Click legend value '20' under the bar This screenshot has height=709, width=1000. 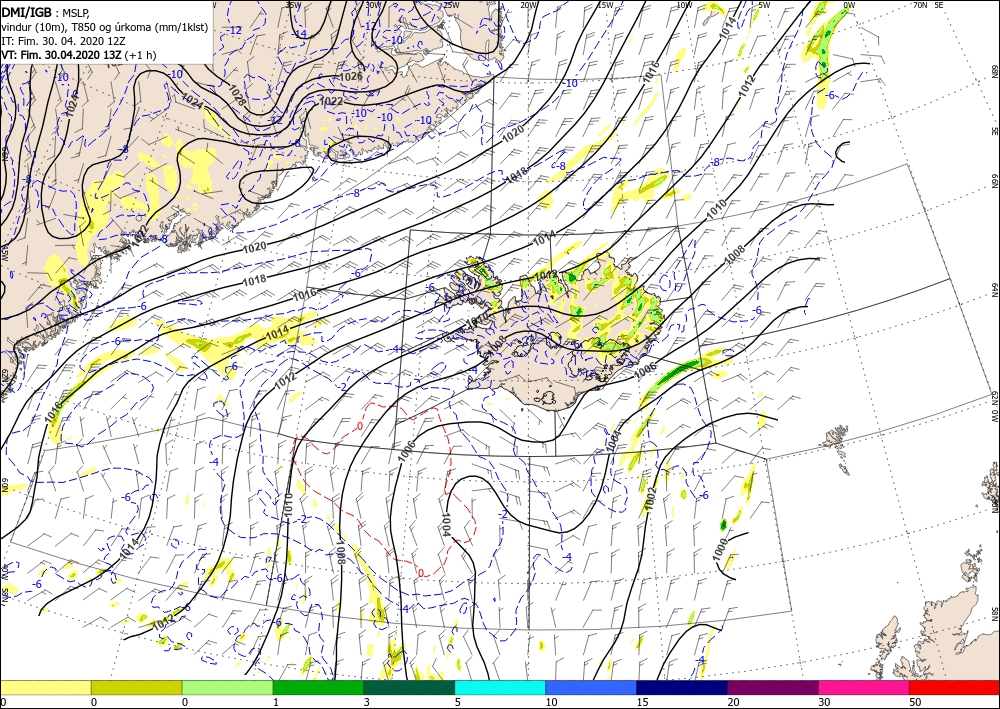(x=733, y=702)
